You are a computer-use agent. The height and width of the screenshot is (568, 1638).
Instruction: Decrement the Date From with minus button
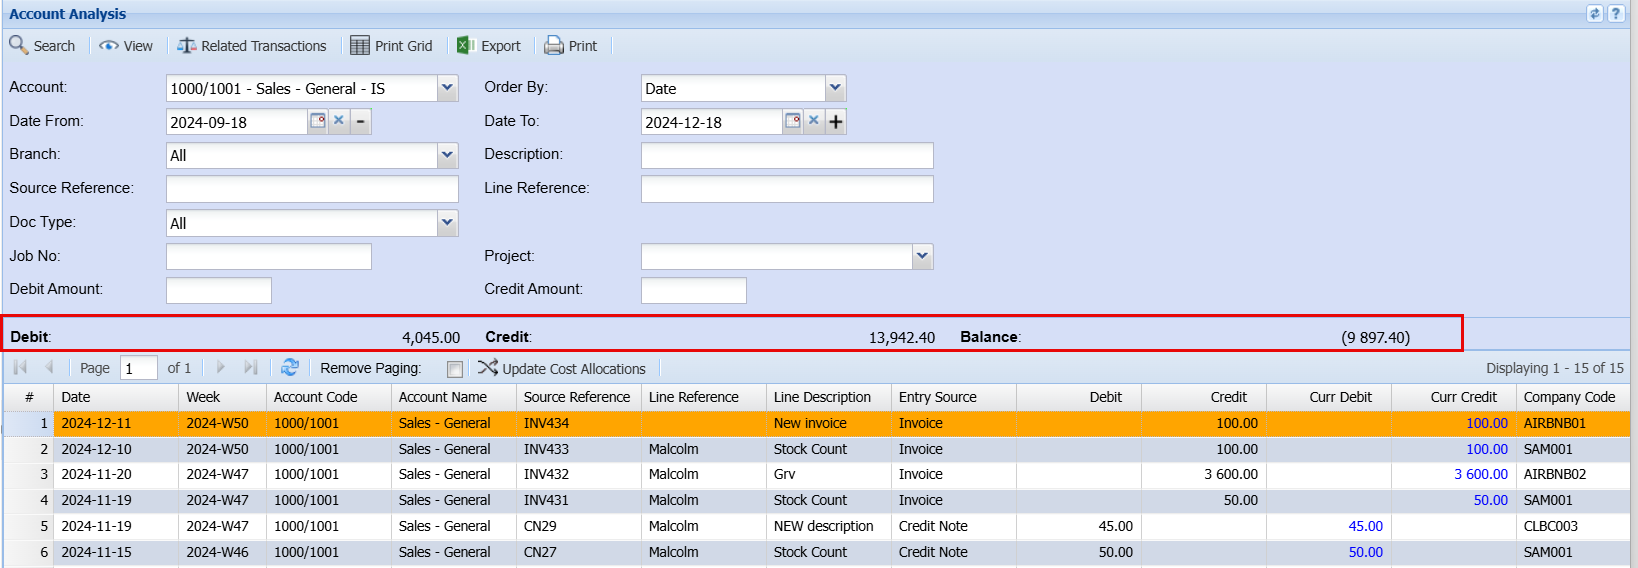pyautogui.click(x=361, y=122)
